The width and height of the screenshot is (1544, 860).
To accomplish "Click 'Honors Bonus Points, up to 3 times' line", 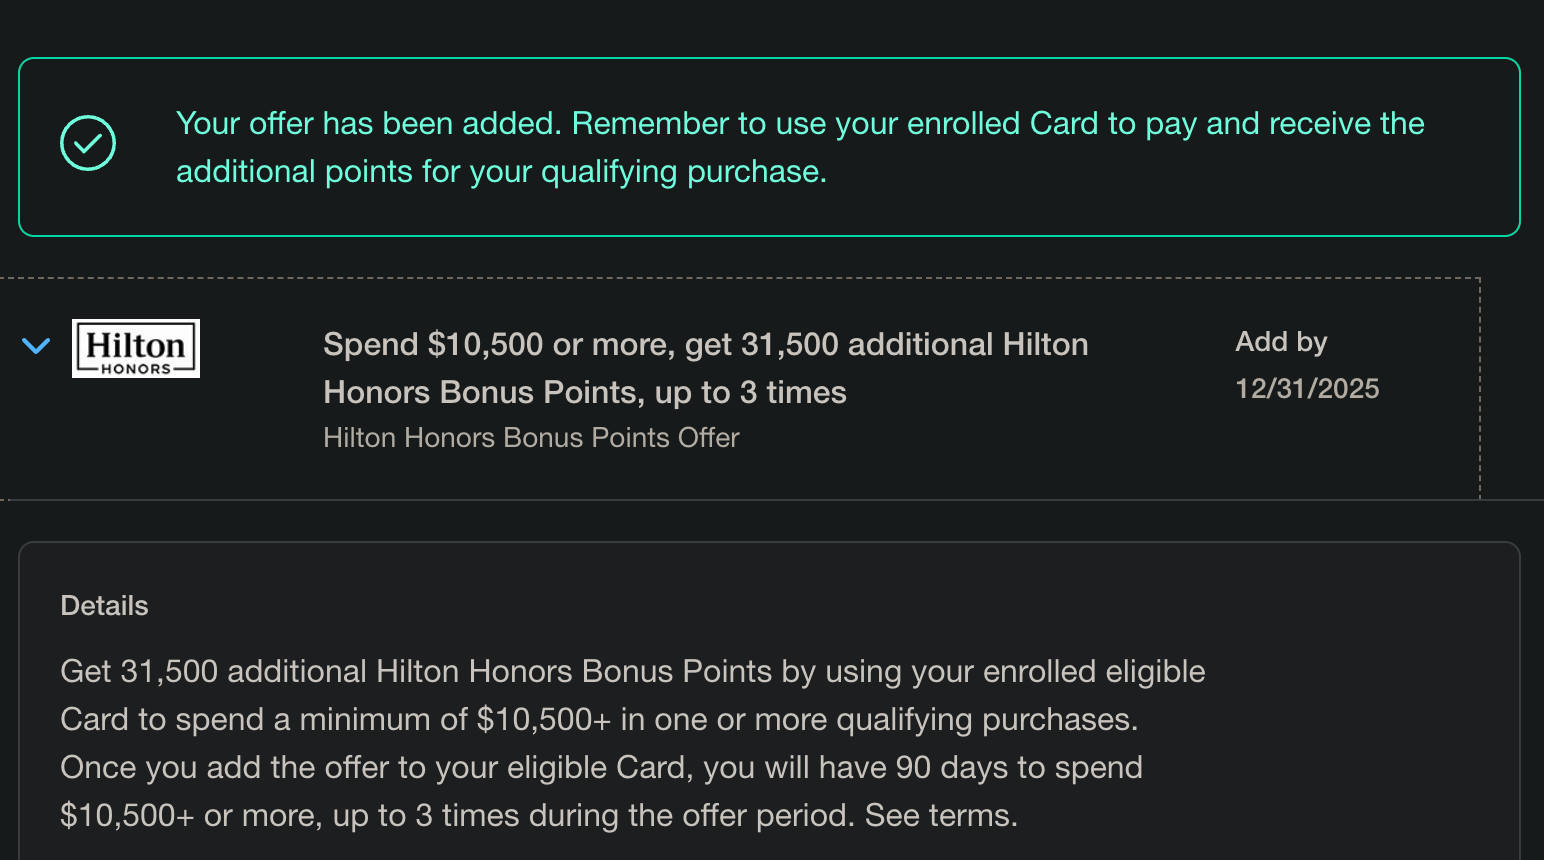I will [x=585, y=392].
